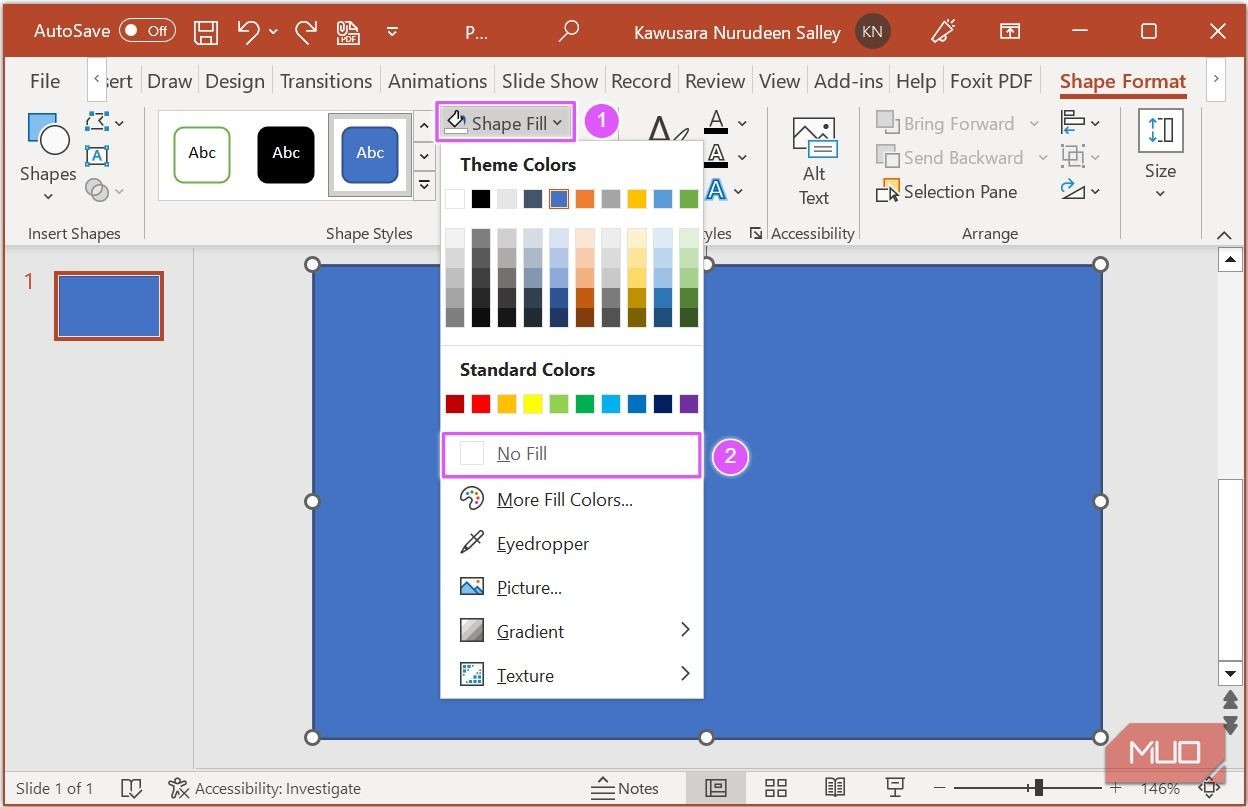The image size is (1248, 807).
Task: Switch to the Transitions tab
Action: [x=326, y=81]
